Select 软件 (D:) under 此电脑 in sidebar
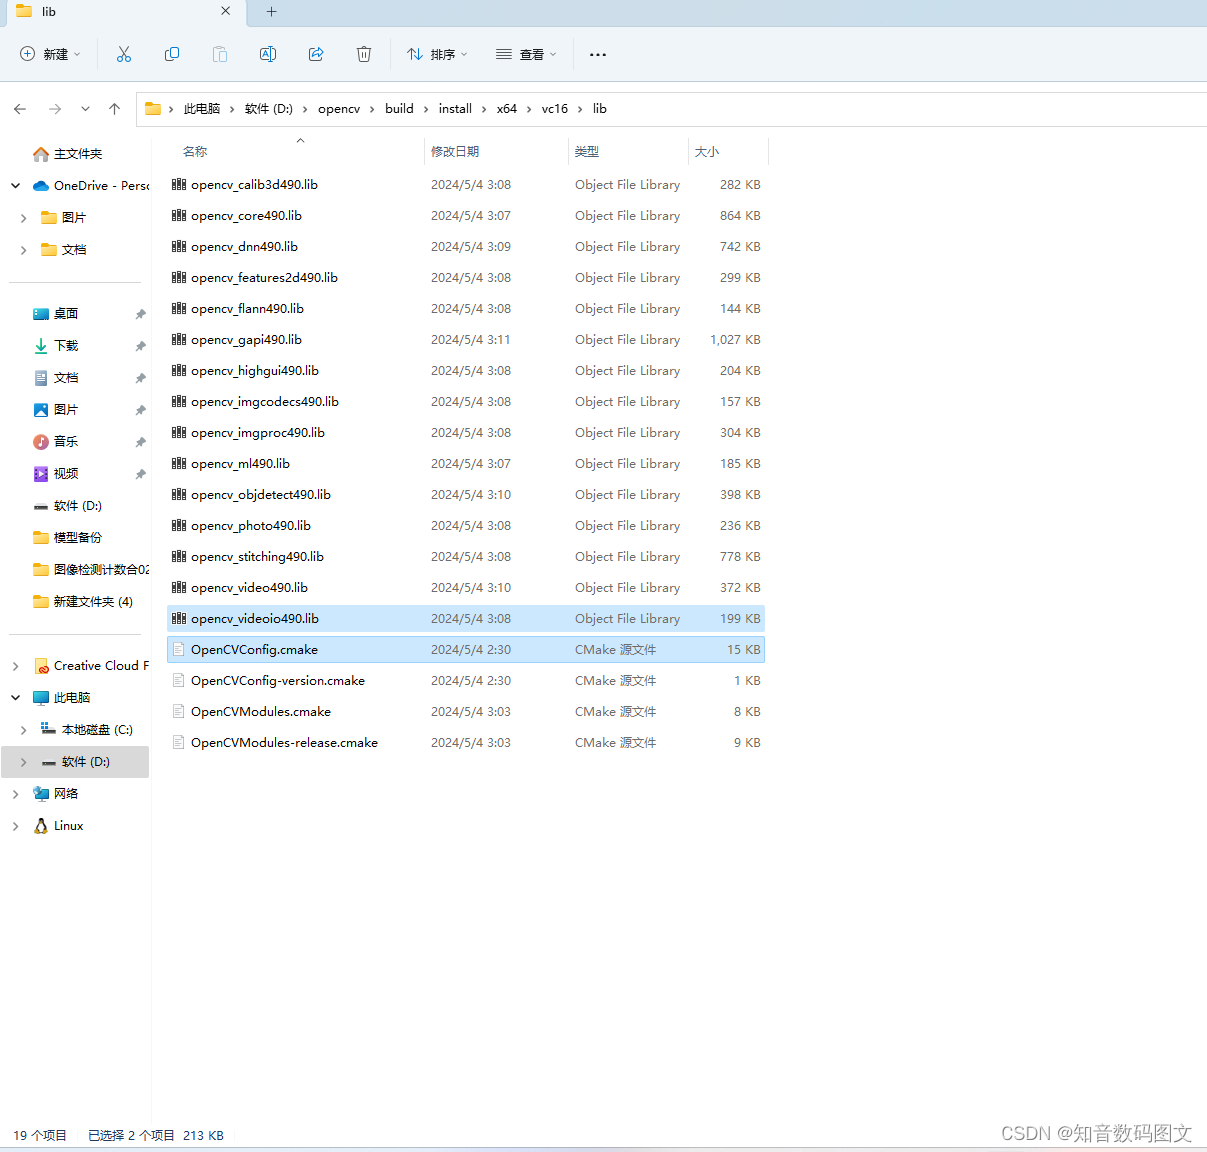The image size is (1207, 1152). [x=76, y=762]
